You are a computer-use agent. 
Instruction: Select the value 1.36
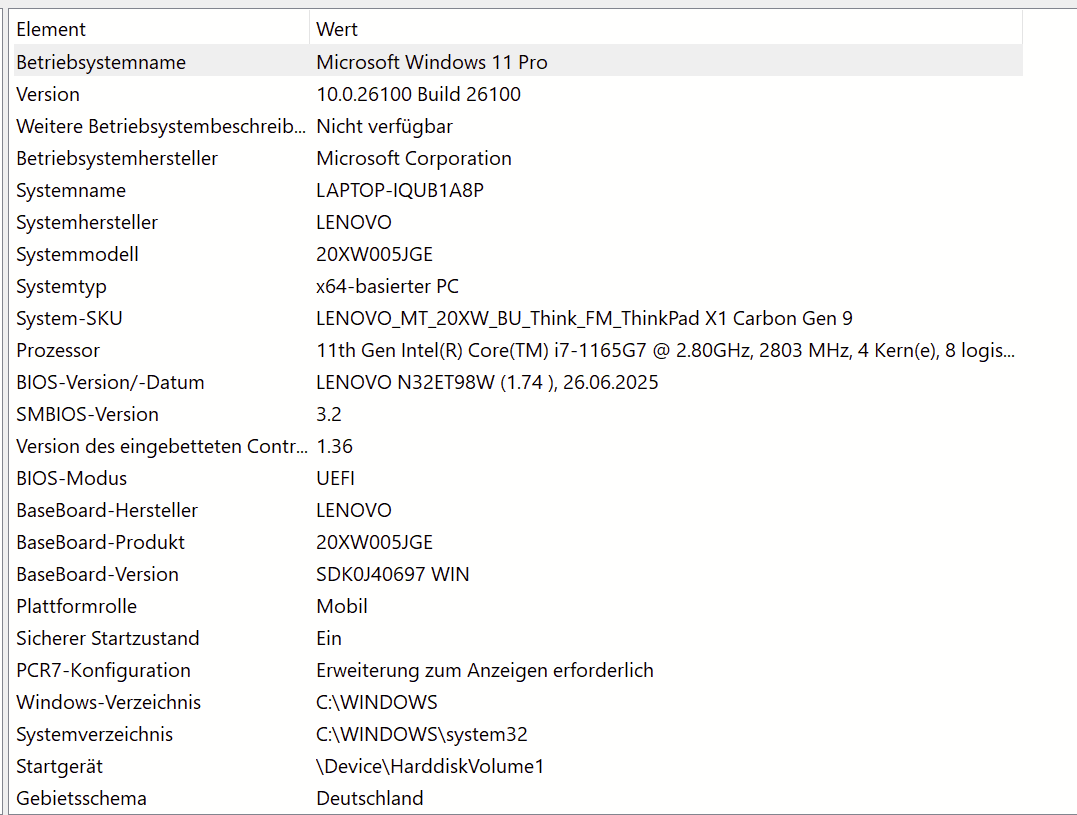tap(335, 447)
